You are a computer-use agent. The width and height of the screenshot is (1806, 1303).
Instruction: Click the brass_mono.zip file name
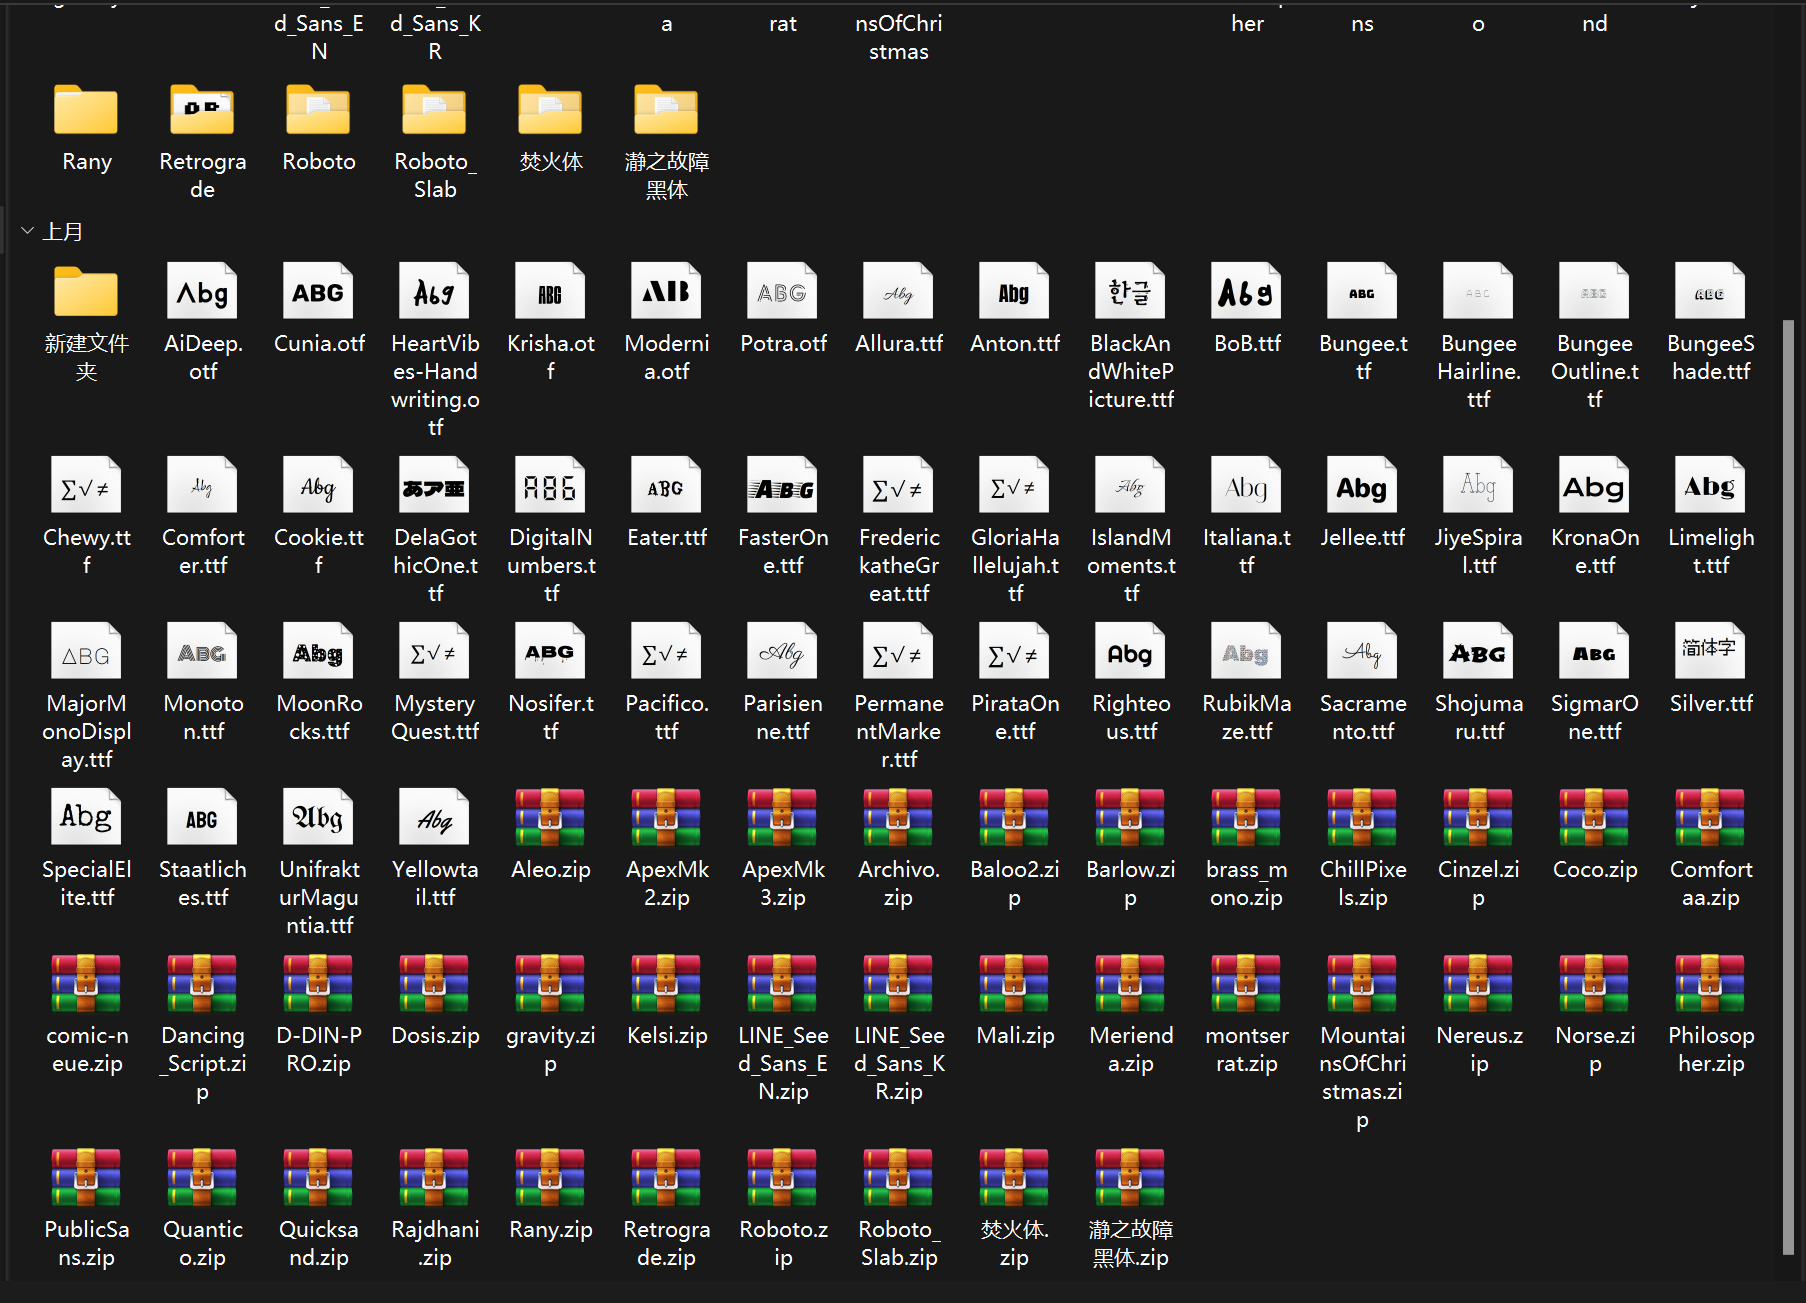click(1247, 883)
